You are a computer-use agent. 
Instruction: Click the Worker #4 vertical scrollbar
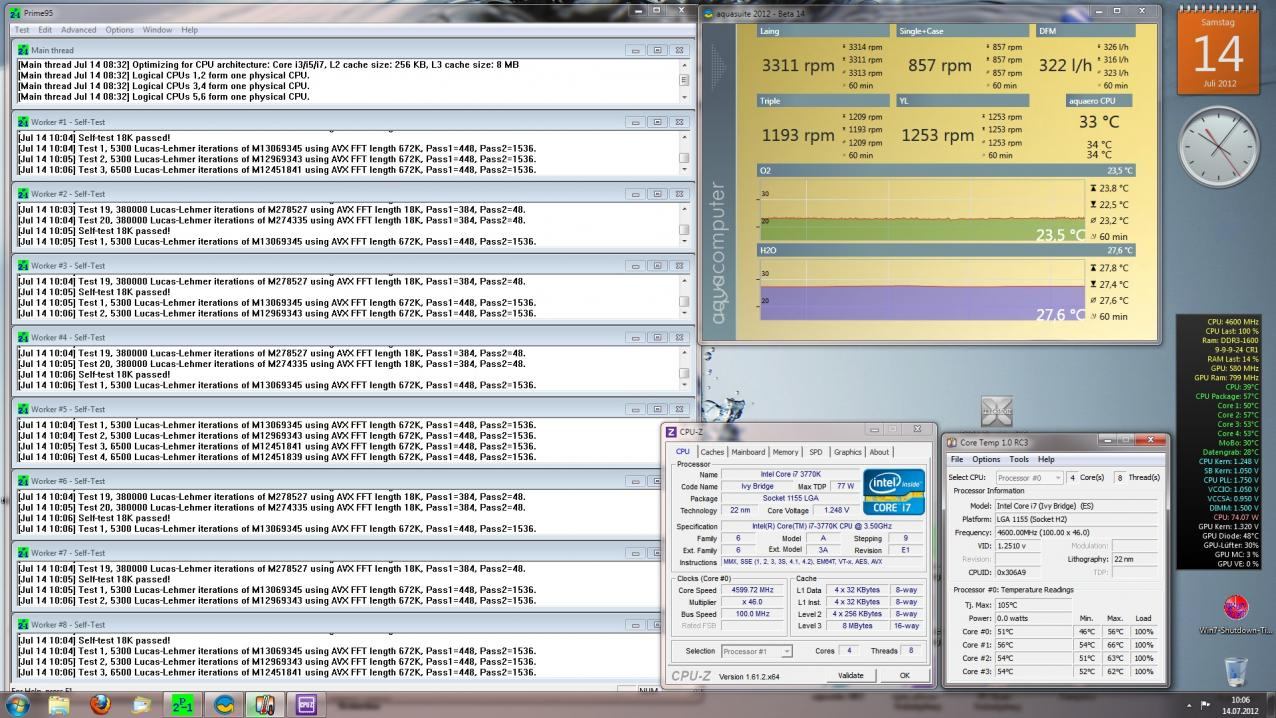(685, 368)
